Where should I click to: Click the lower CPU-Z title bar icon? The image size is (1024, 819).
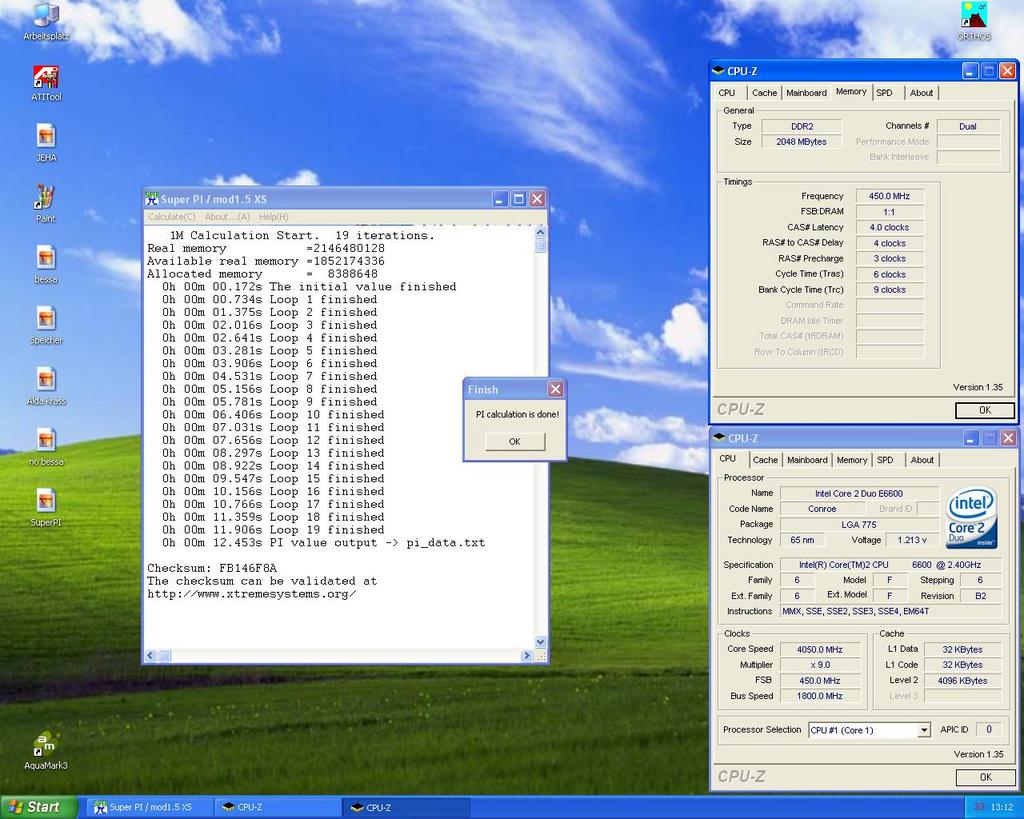point(719,438)
